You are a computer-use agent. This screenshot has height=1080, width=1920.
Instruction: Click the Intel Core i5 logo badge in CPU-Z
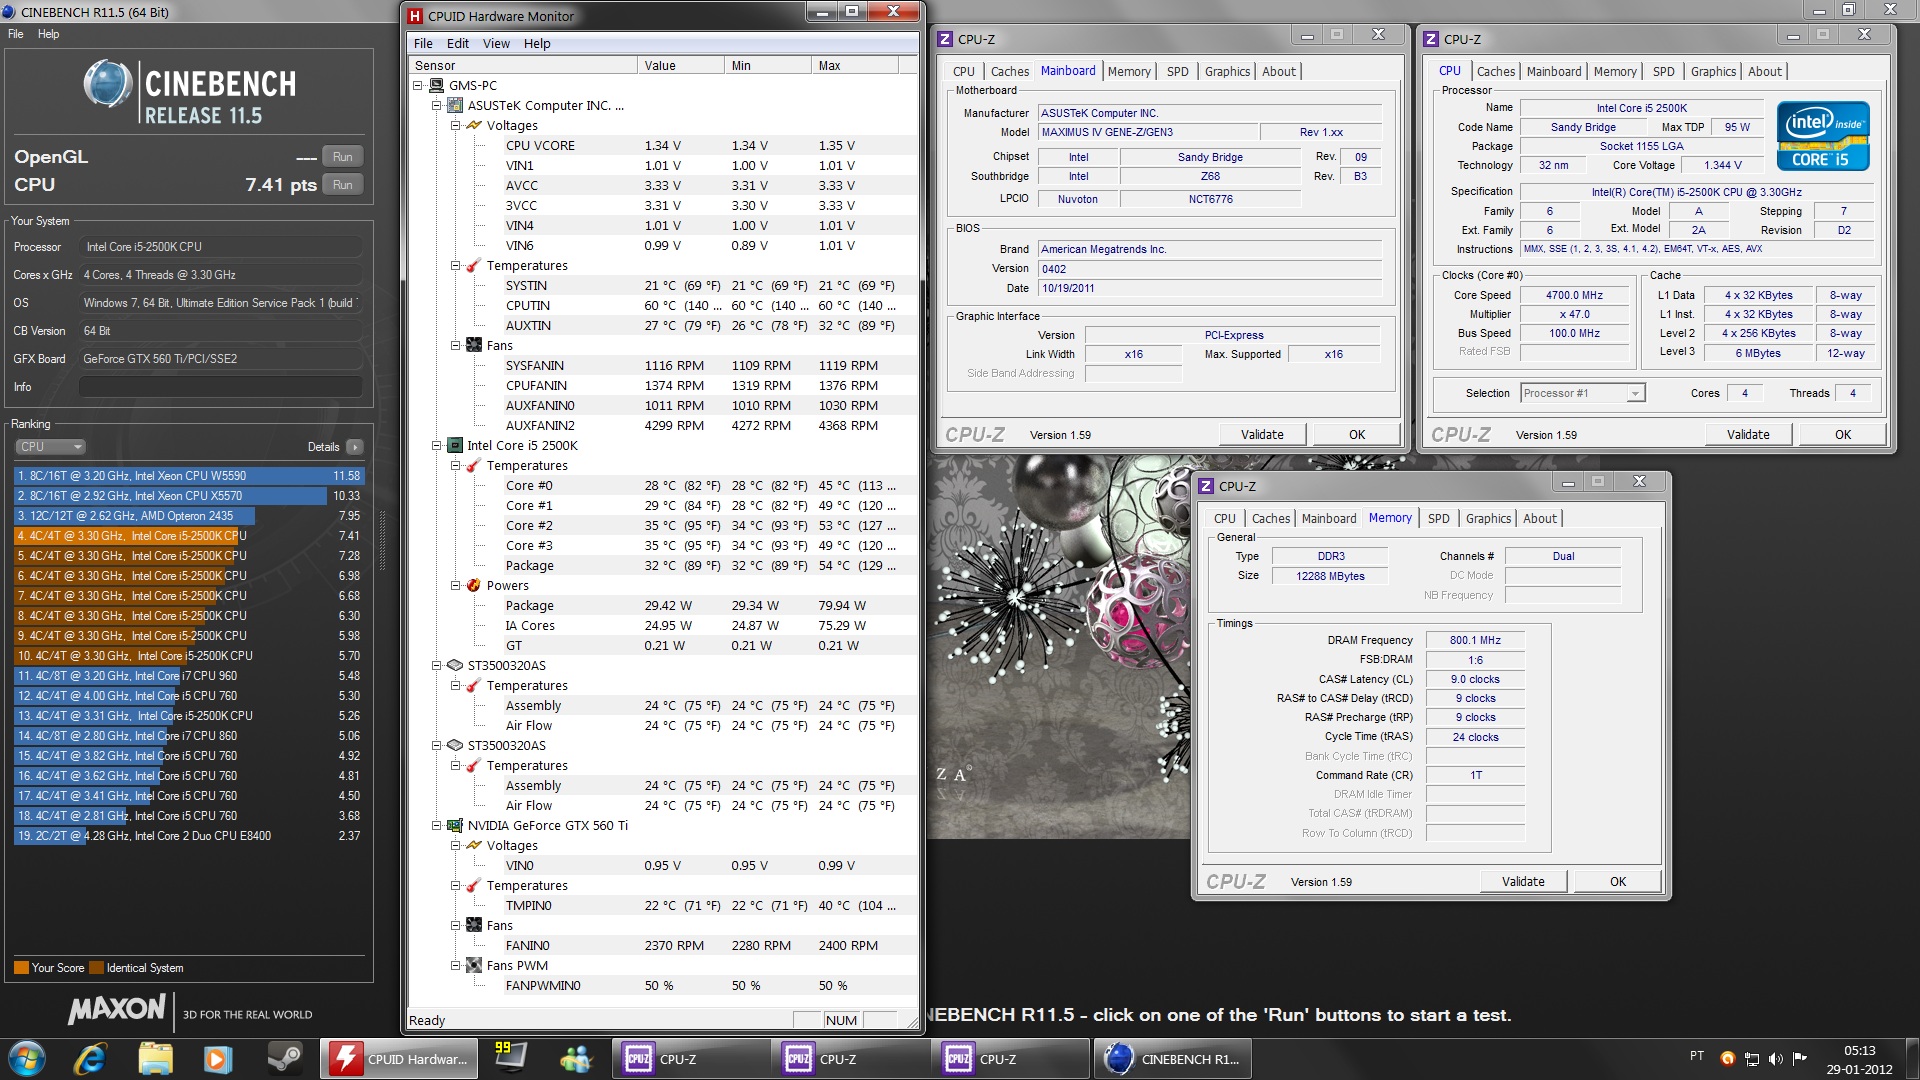(x=1822, y=135)
